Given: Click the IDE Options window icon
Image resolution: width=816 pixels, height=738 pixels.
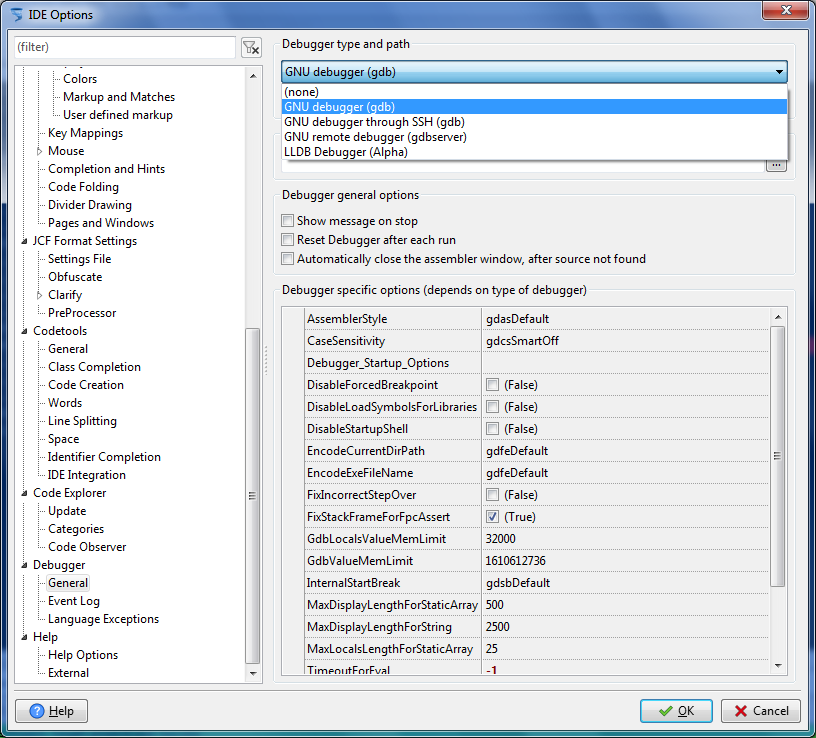Looking at the screenshot, I should click(x=17, y=15).
